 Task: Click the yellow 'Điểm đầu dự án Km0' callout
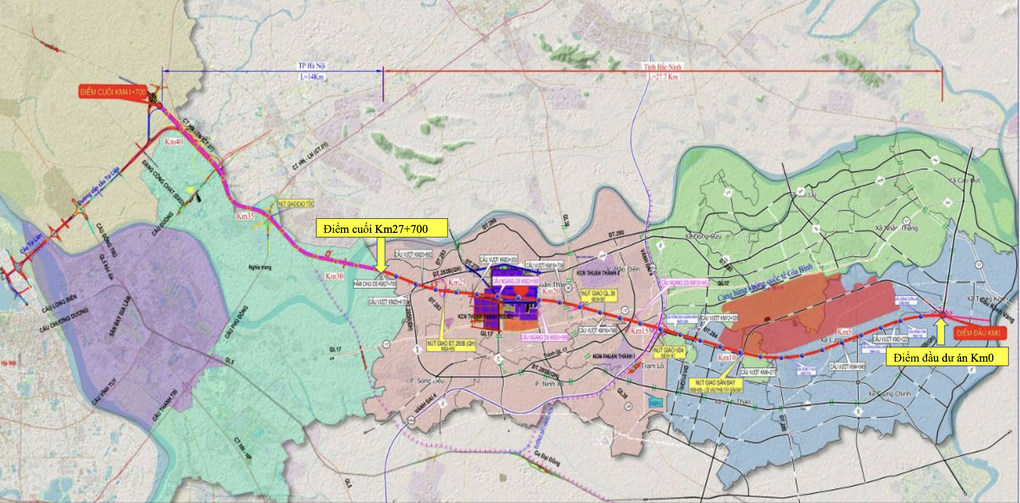tap(947, 357)
